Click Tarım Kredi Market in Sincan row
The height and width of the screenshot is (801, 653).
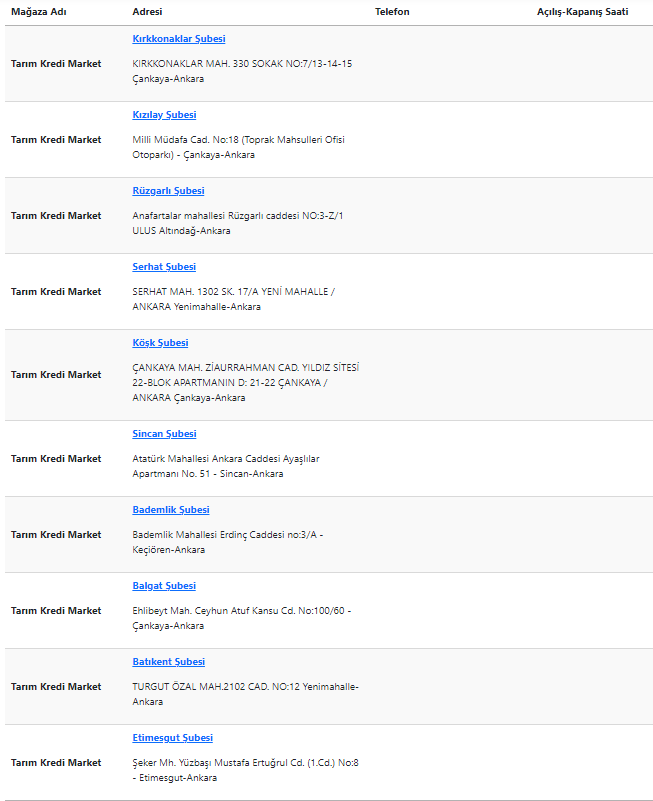pos(56,459)
